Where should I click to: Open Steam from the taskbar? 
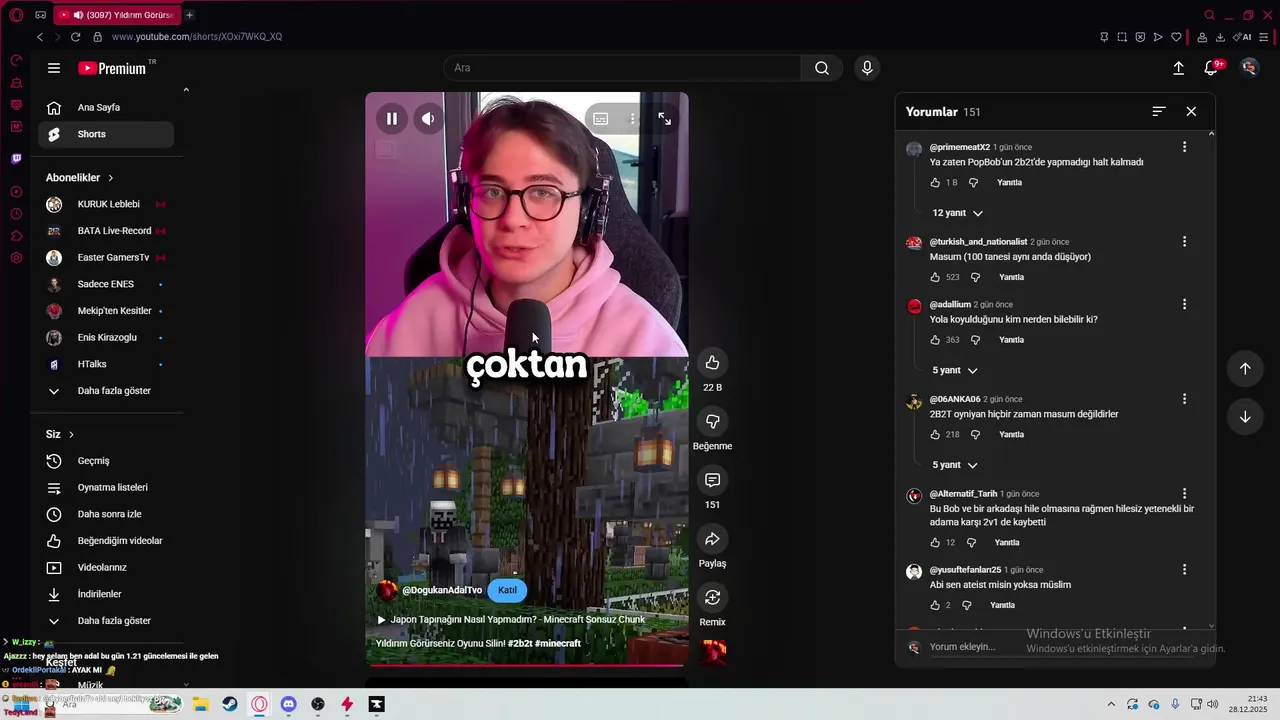pyautogui.click(x=230, y=704)
